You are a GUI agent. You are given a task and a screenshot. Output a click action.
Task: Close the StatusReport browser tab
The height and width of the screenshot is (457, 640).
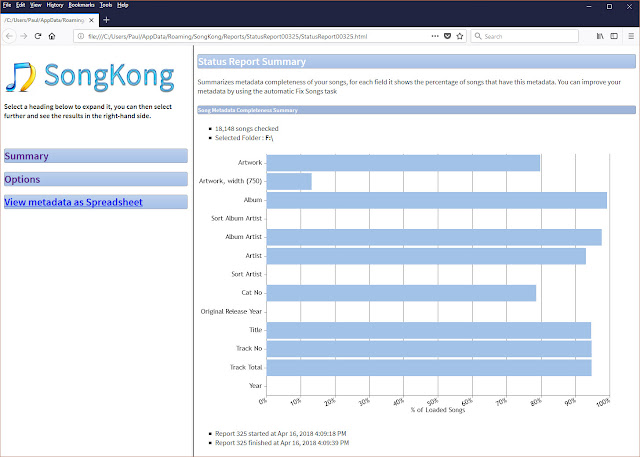point(91,20)
